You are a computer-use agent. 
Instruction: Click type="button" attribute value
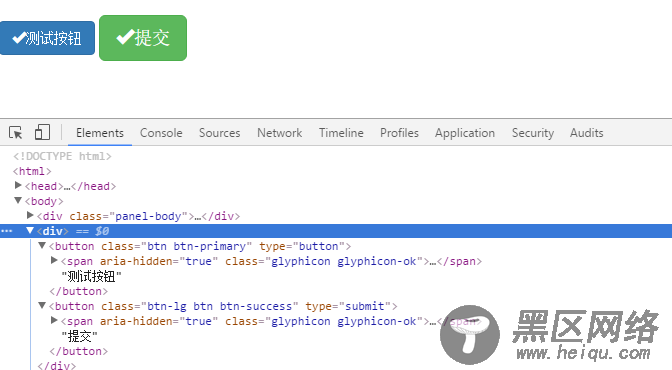(318, 247)
